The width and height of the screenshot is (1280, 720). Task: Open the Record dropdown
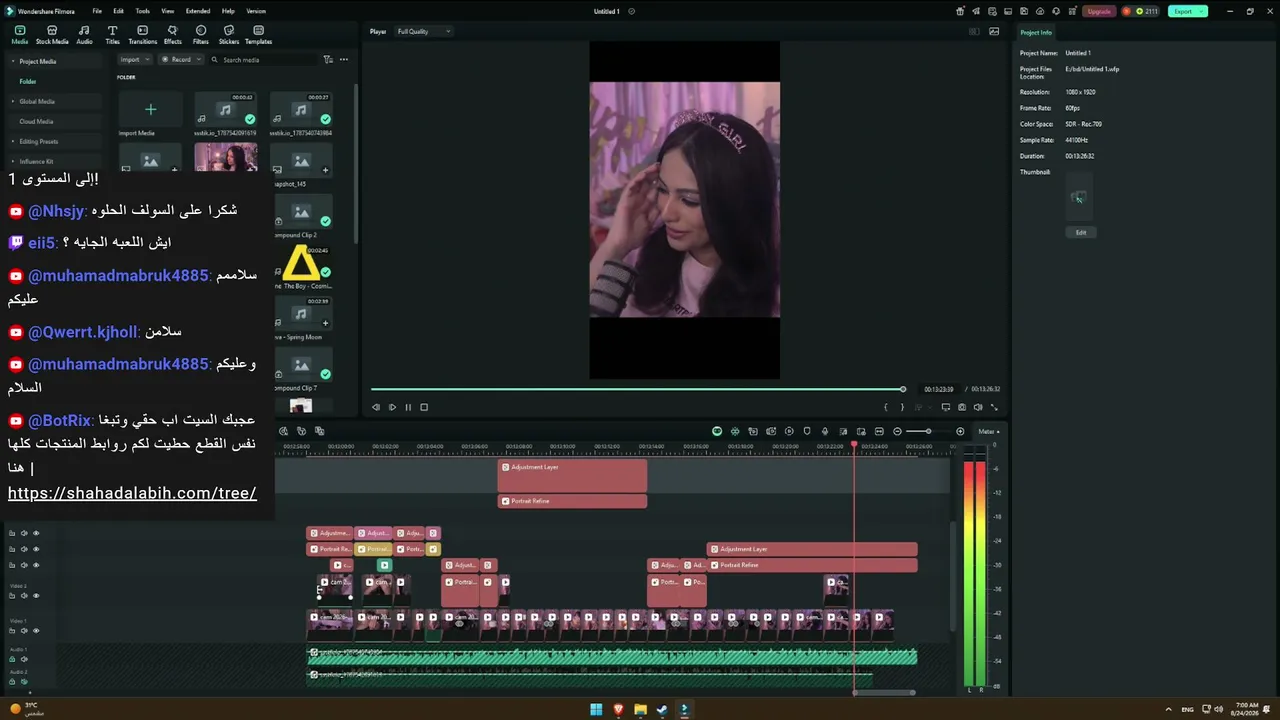[181, 60]
